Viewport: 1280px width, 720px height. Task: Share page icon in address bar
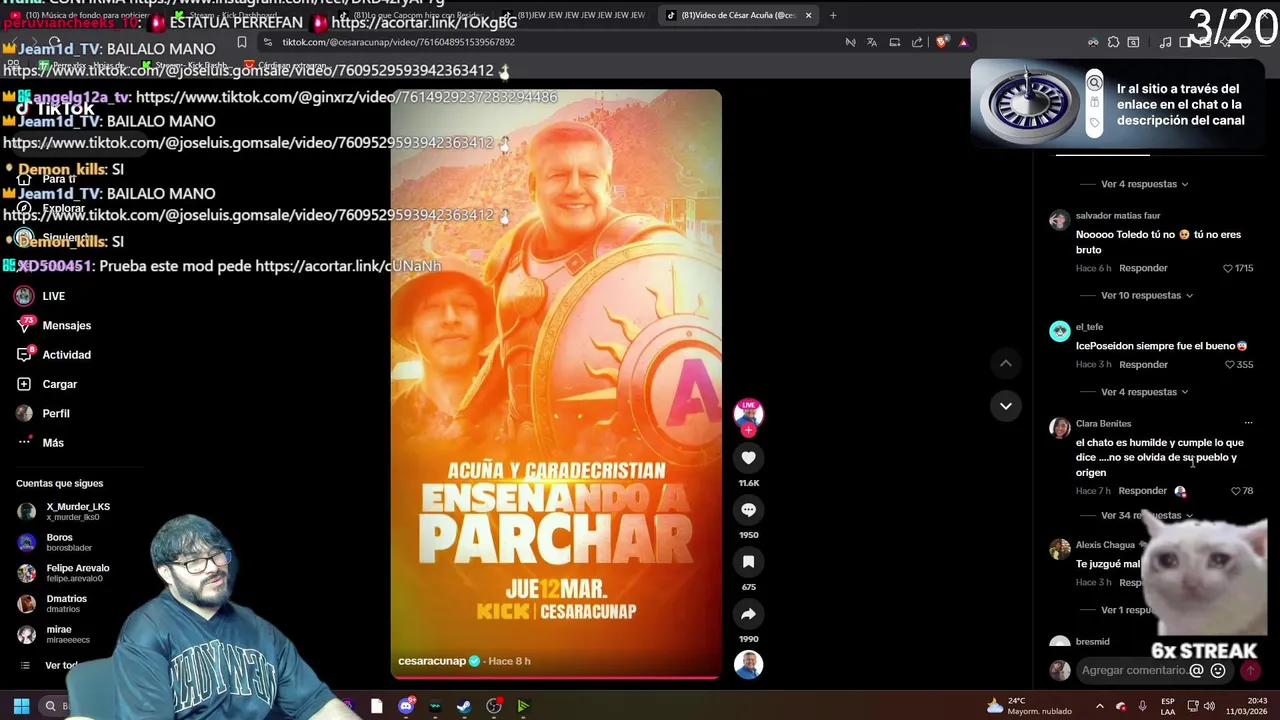tap(917, 42)
